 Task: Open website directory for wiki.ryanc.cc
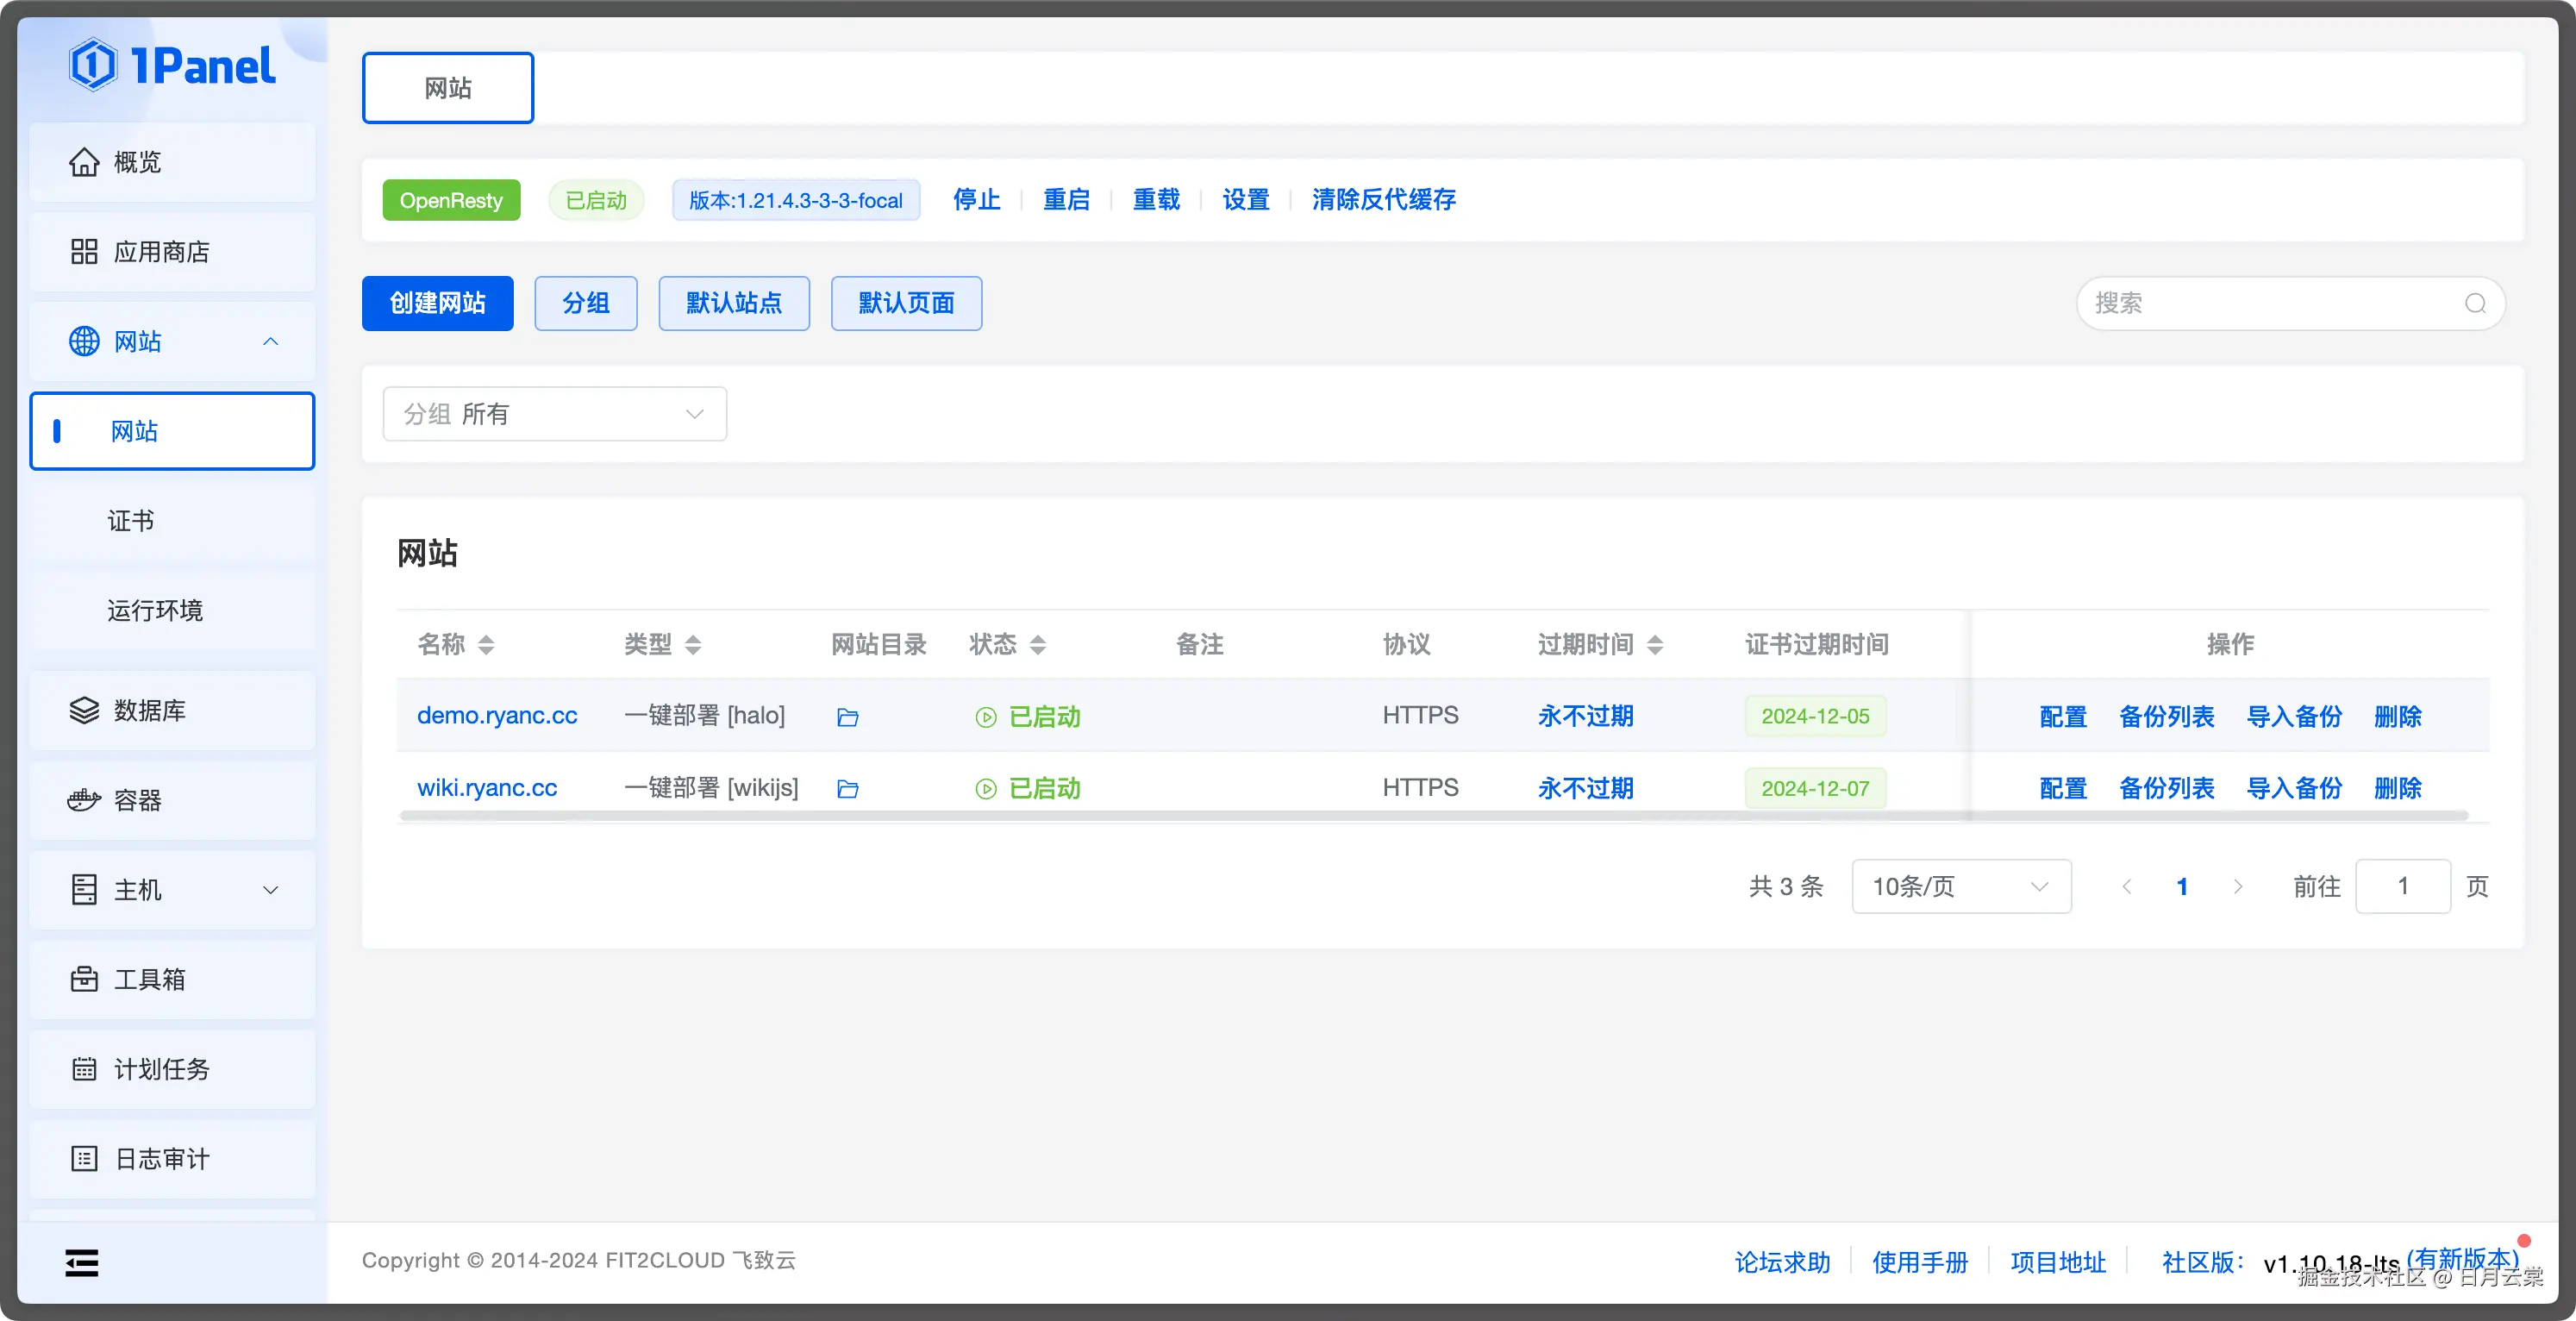pyautogui.click(x=847, y=789)
